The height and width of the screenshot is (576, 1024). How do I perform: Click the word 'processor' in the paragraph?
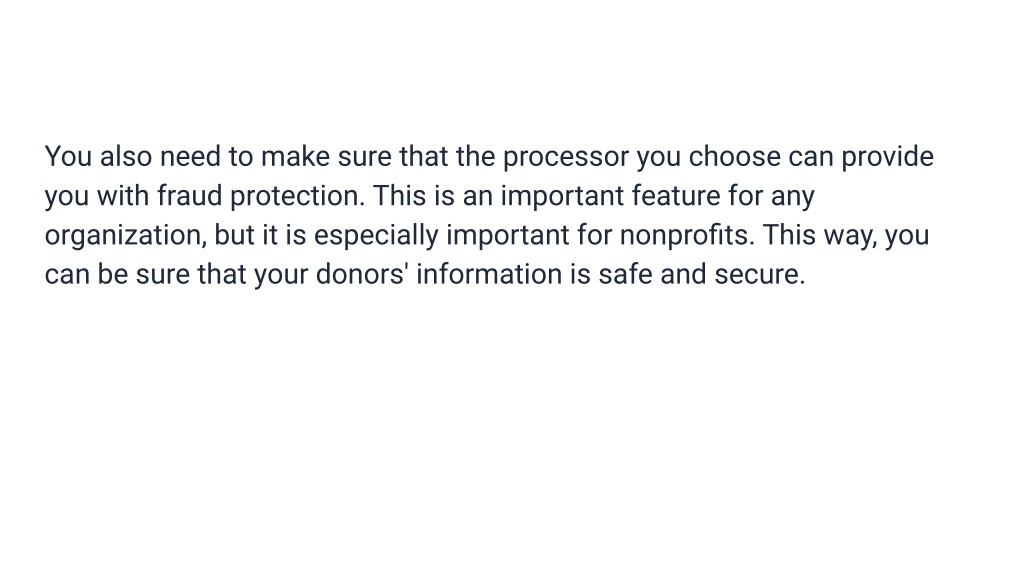[566, 157]
